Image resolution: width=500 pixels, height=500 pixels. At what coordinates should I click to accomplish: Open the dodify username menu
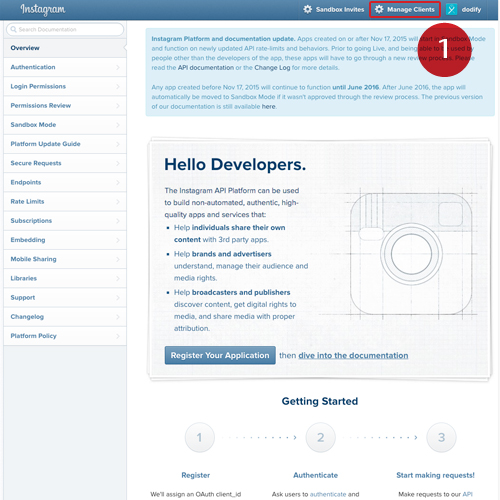tap(471, 10)
